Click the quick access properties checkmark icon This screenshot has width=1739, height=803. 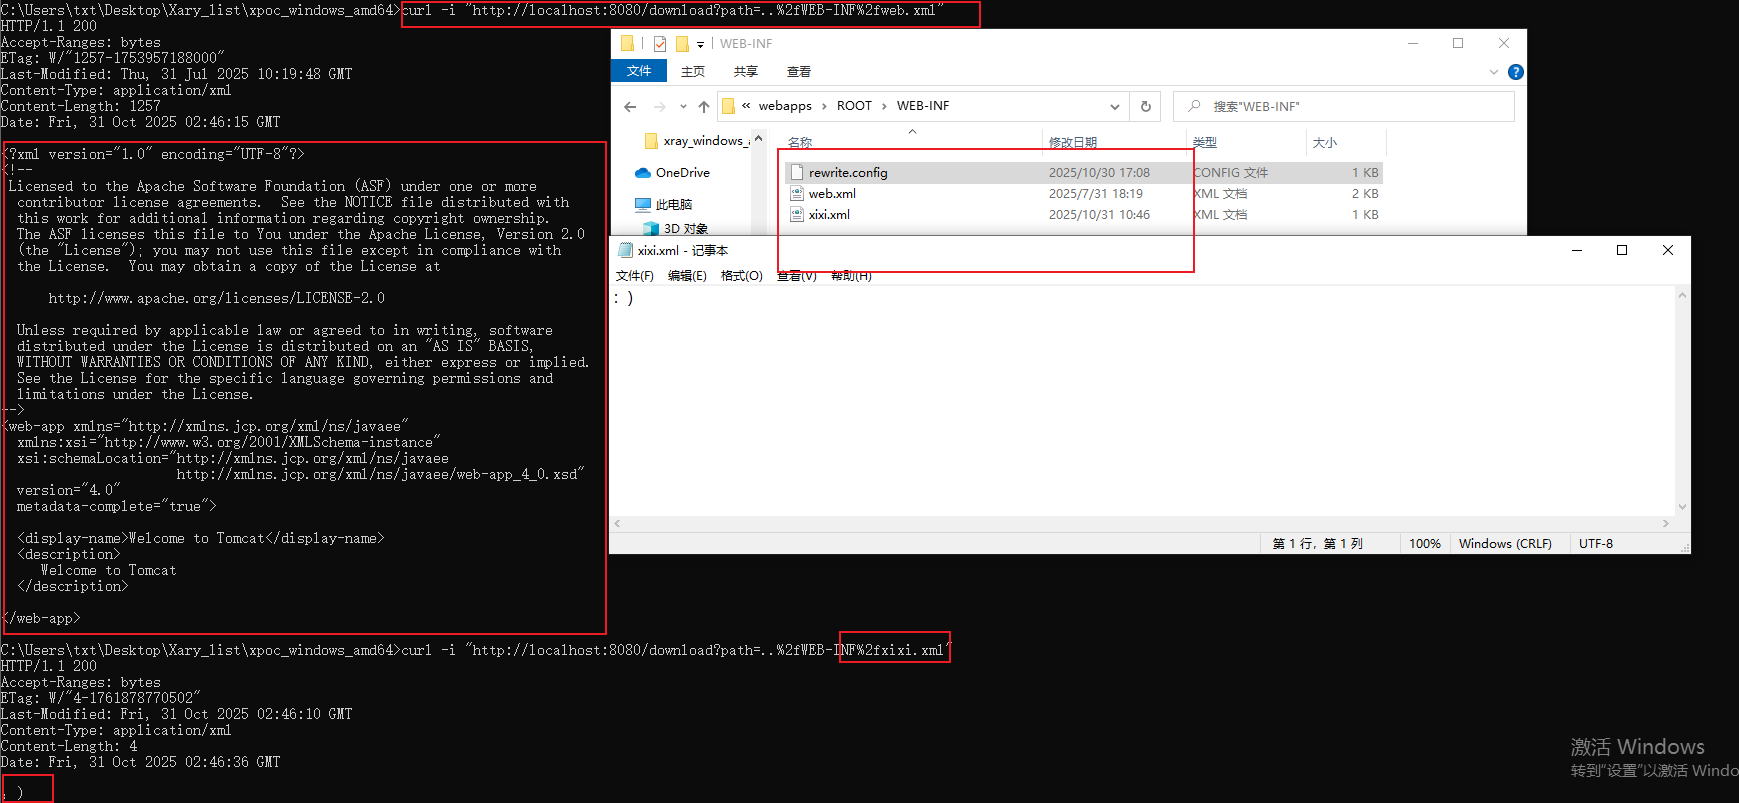point(660,44)
